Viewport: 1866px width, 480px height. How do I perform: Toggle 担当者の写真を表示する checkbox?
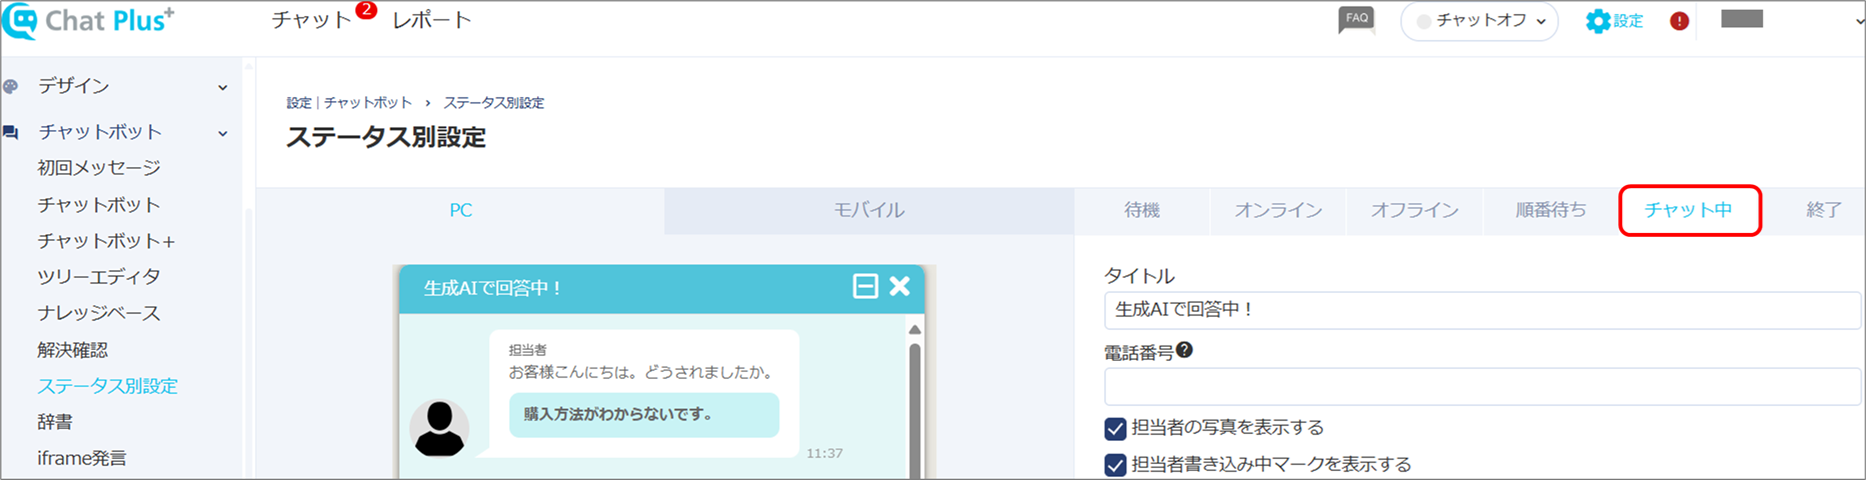[1115, 429]
